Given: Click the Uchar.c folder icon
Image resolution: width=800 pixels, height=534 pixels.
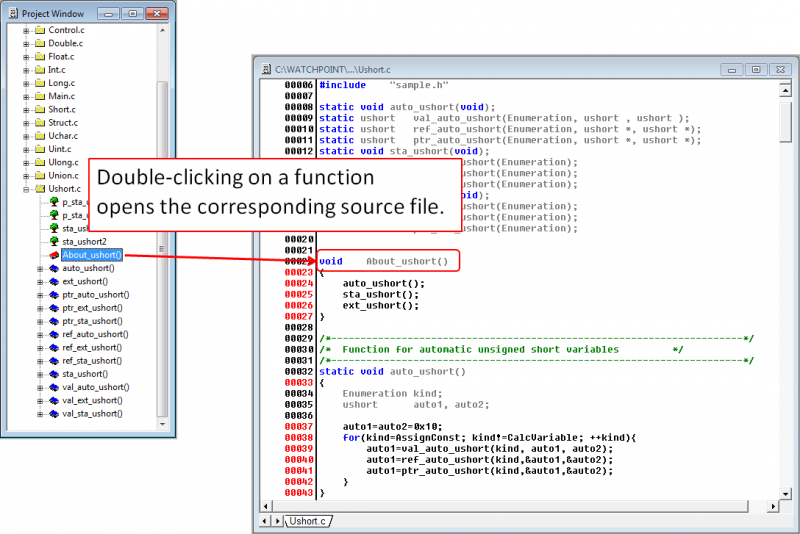Looking at the screenshot, I should tap(40, 136).
